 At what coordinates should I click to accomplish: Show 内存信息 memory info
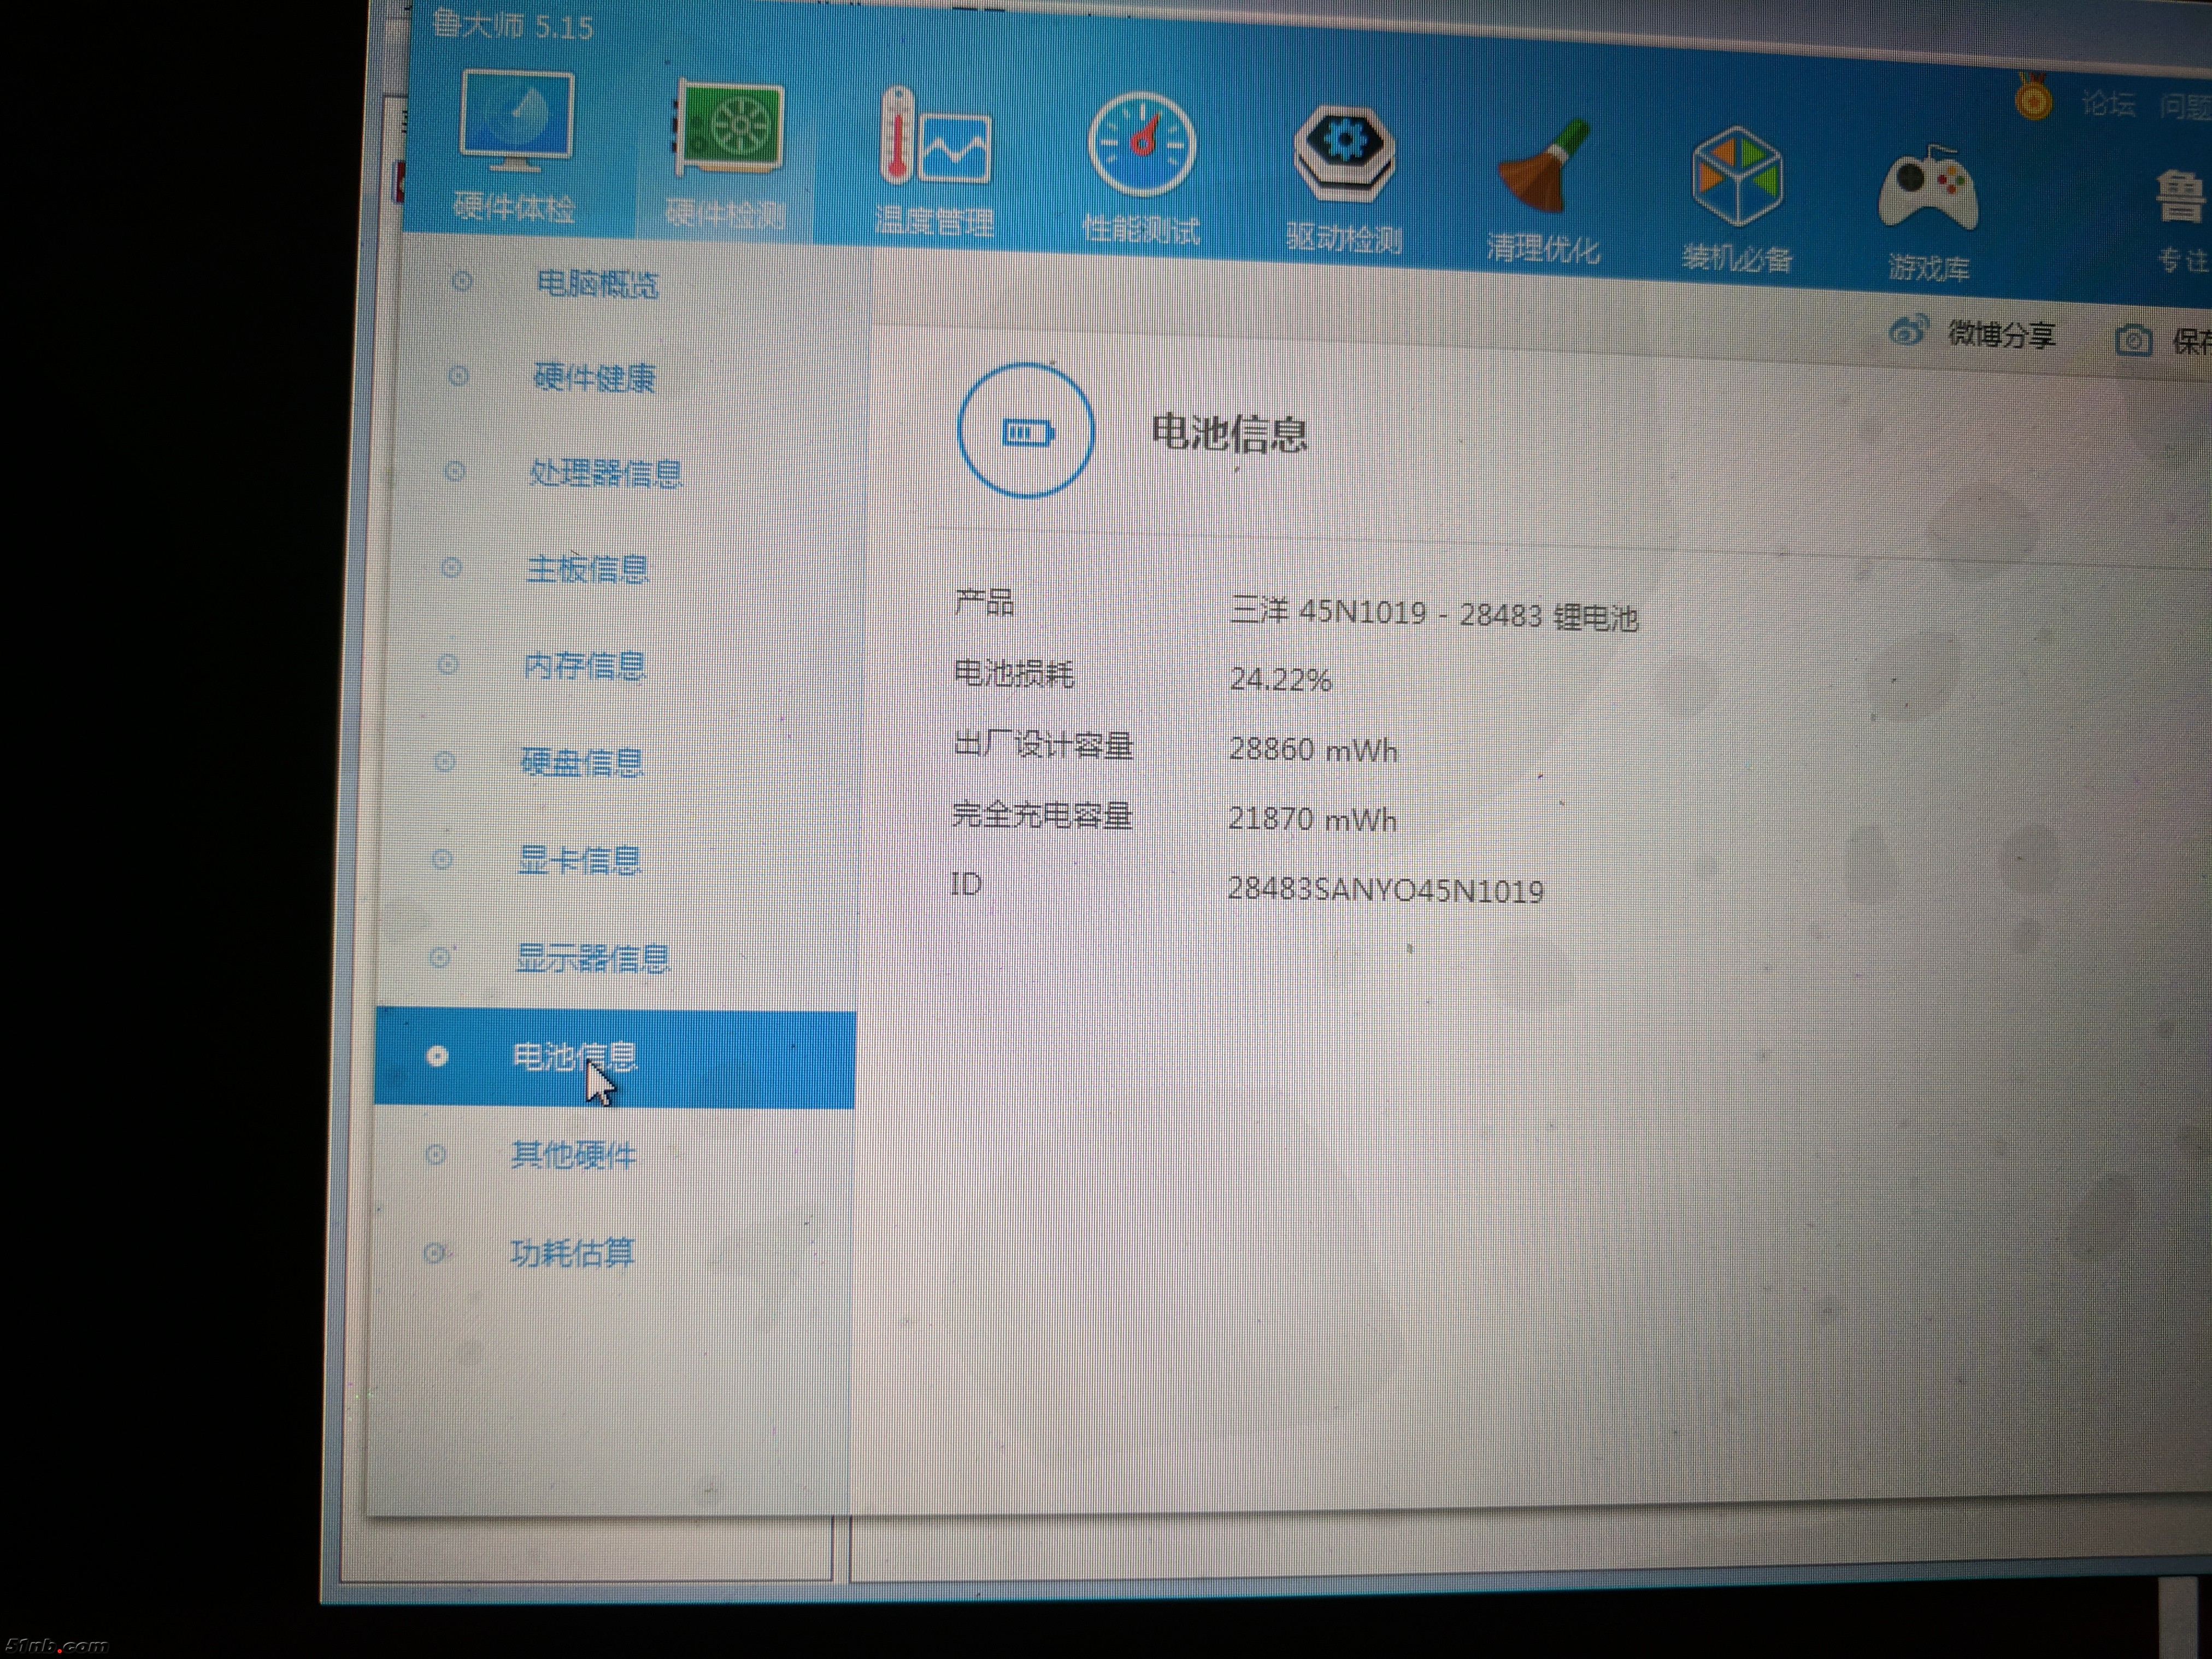click(585, 666)
